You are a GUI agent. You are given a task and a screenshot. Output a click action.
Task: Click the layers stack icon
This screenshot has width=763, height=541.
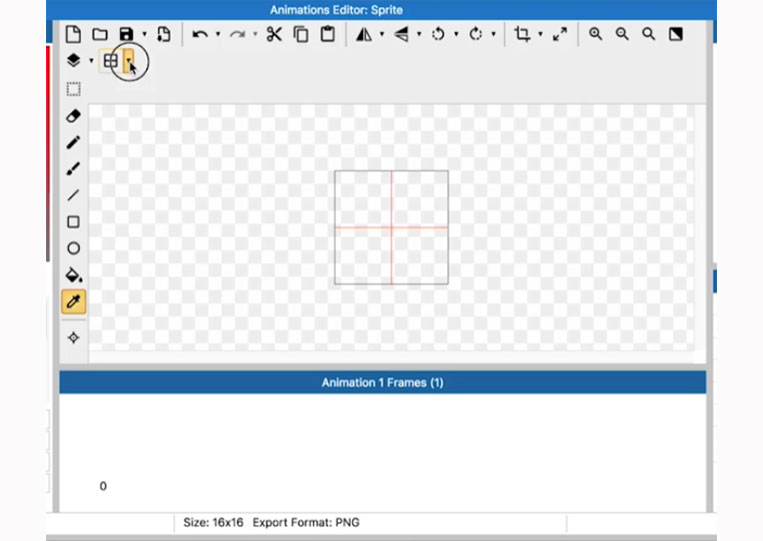[73, 60]
